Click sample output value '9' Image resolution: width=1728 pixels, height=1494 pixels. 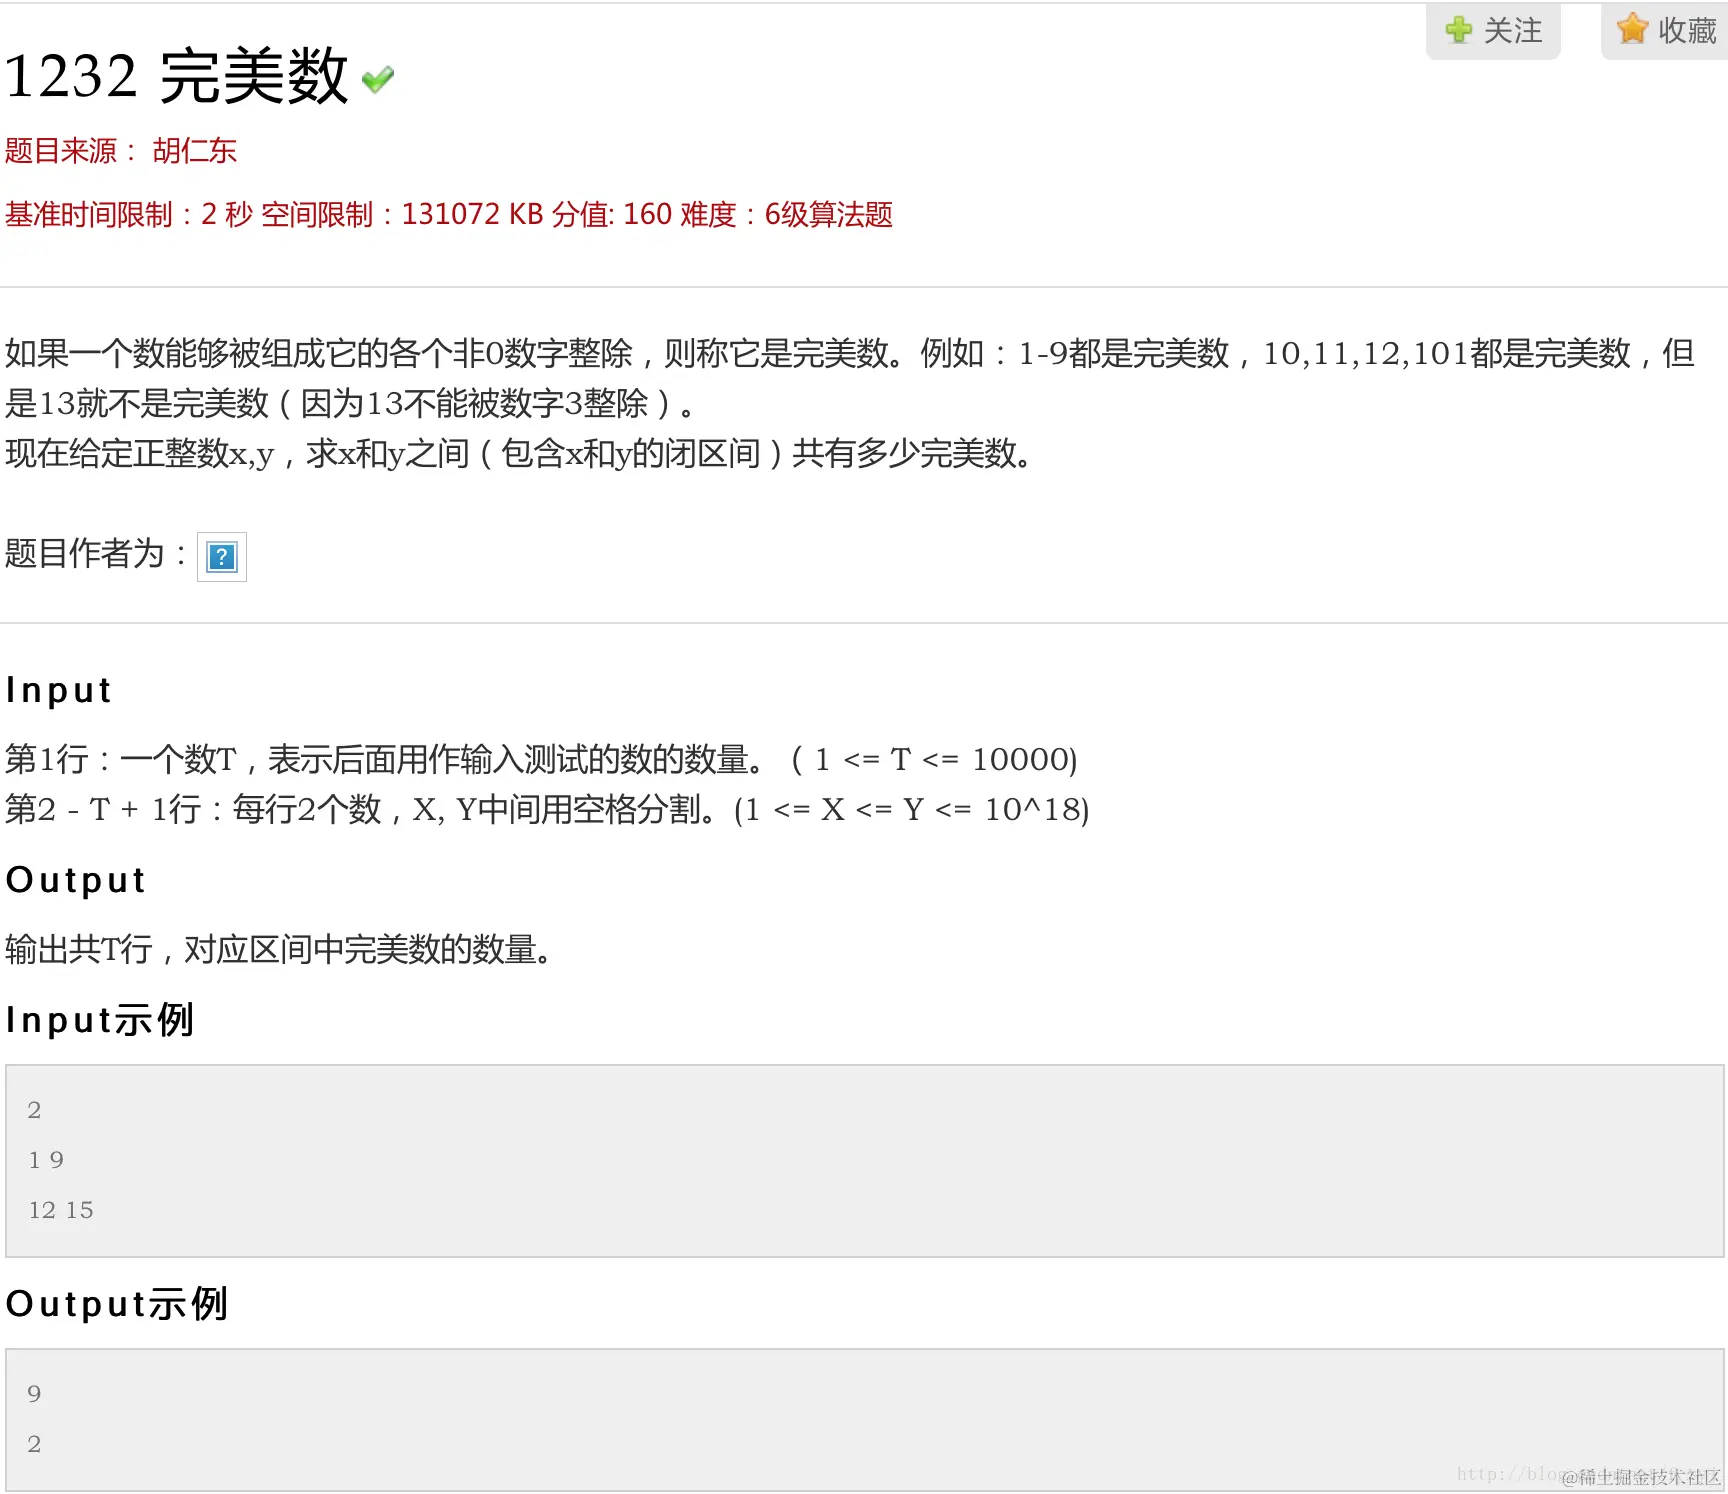pyautogui.click(x=34, y=1394)
